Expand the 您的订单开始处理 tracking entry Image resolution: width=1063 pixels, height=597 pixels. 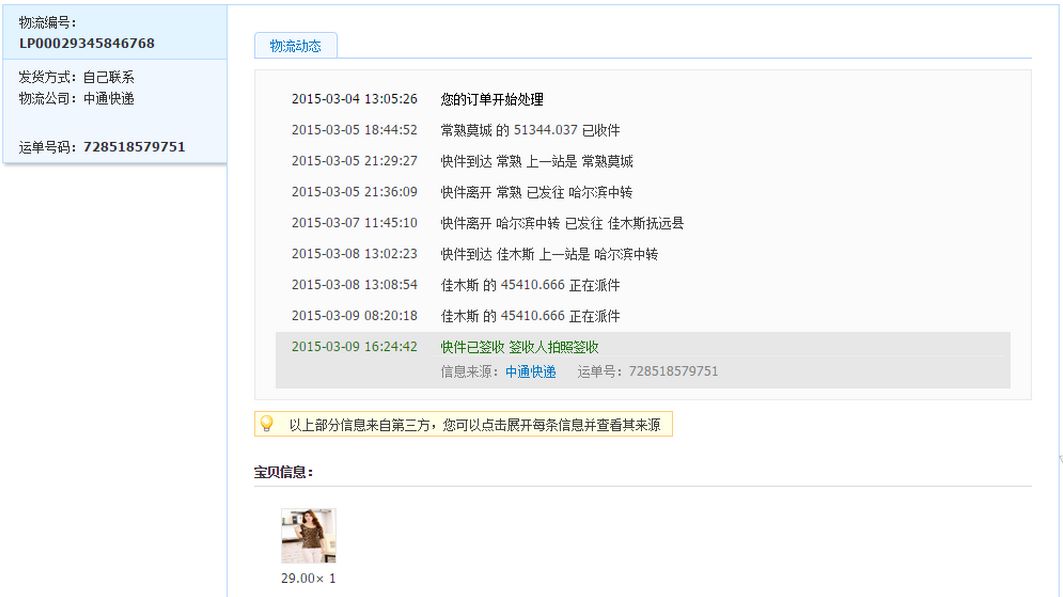(492, 100)
